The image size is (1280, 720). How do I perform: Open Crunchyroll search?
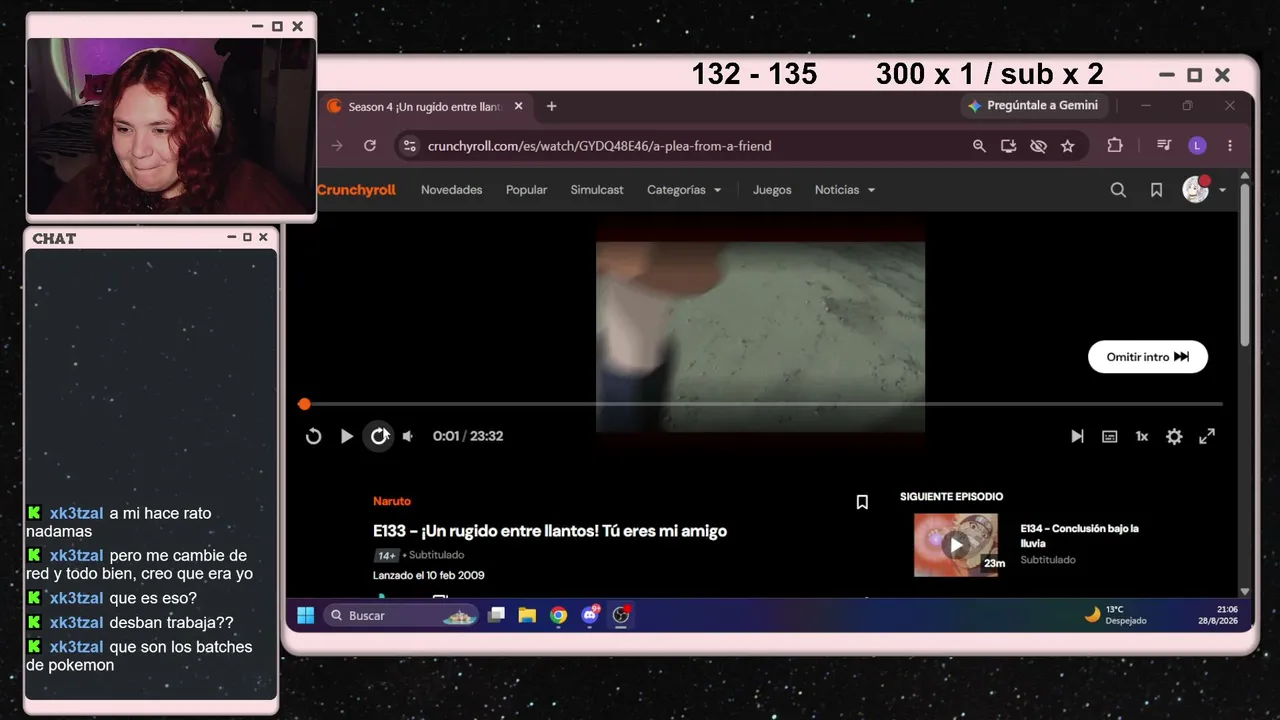click(x=1118, y=190)
